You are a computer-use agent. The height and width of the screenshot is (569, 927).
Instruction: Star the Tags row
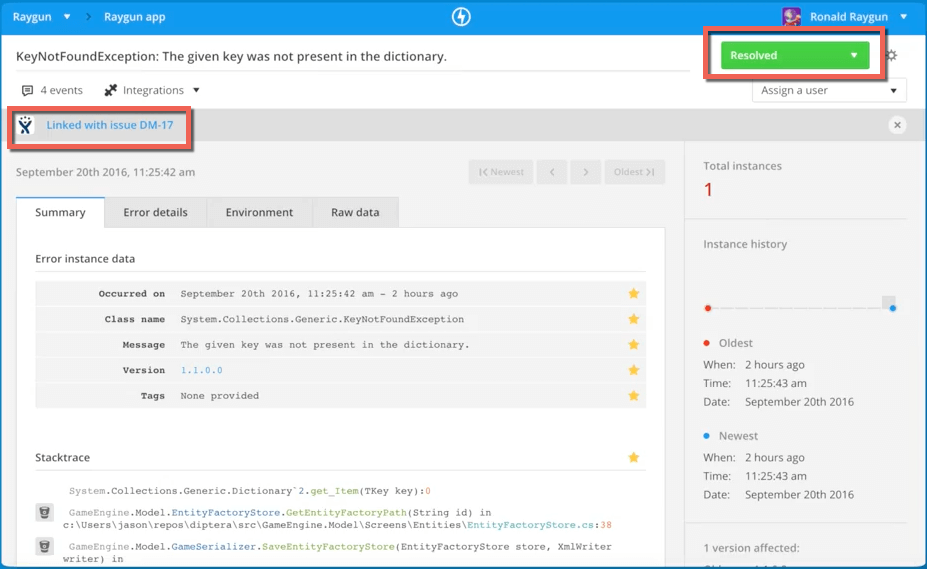click(634, 395)
